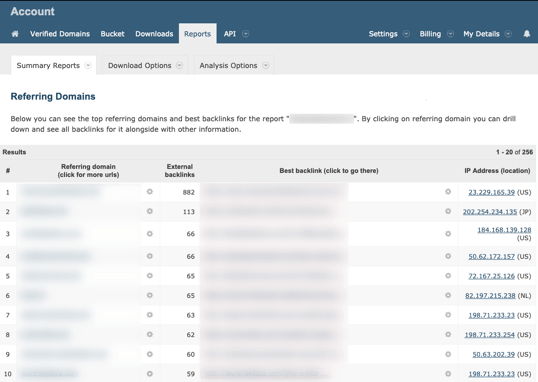Click best backlink gear icon in row 6
The height and width of the screenshot is (382, 538).
coord(448,295)
